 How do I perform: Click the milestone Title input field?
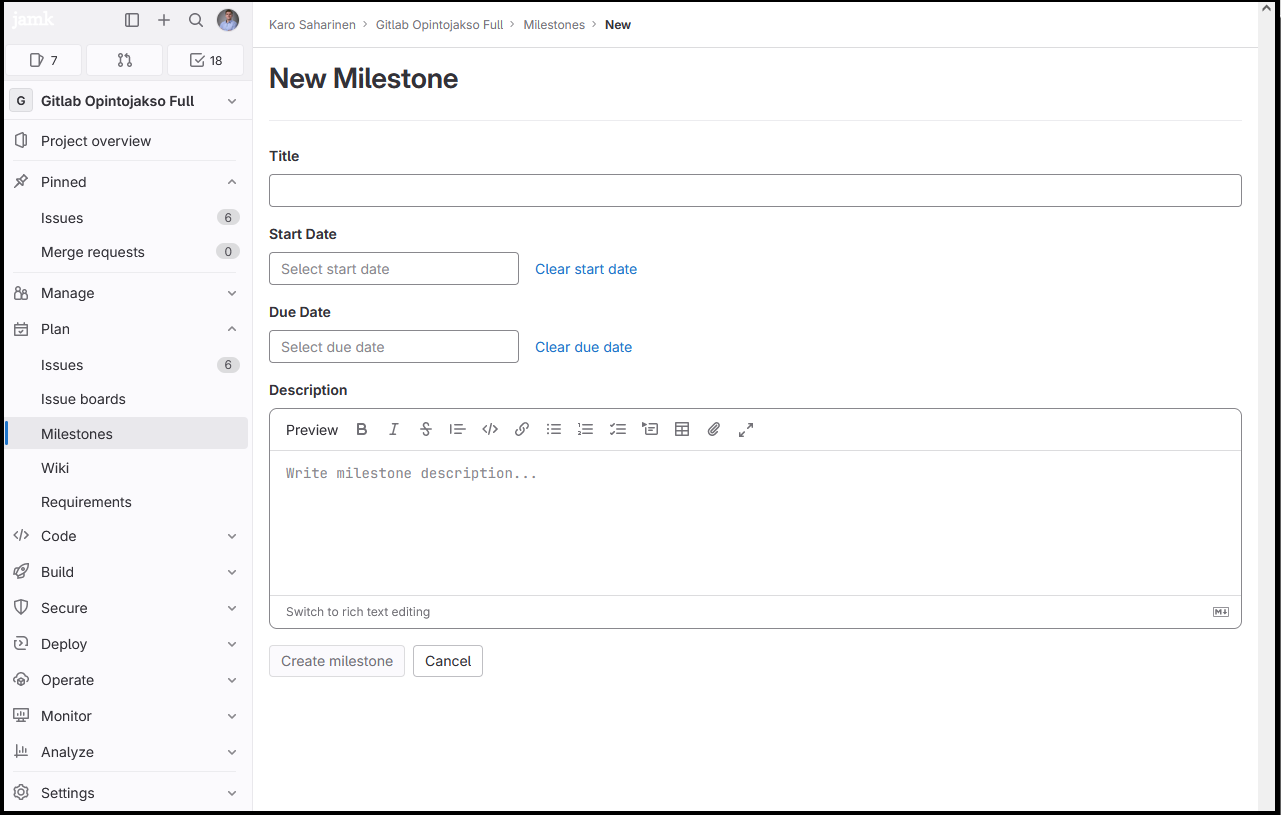755,191
